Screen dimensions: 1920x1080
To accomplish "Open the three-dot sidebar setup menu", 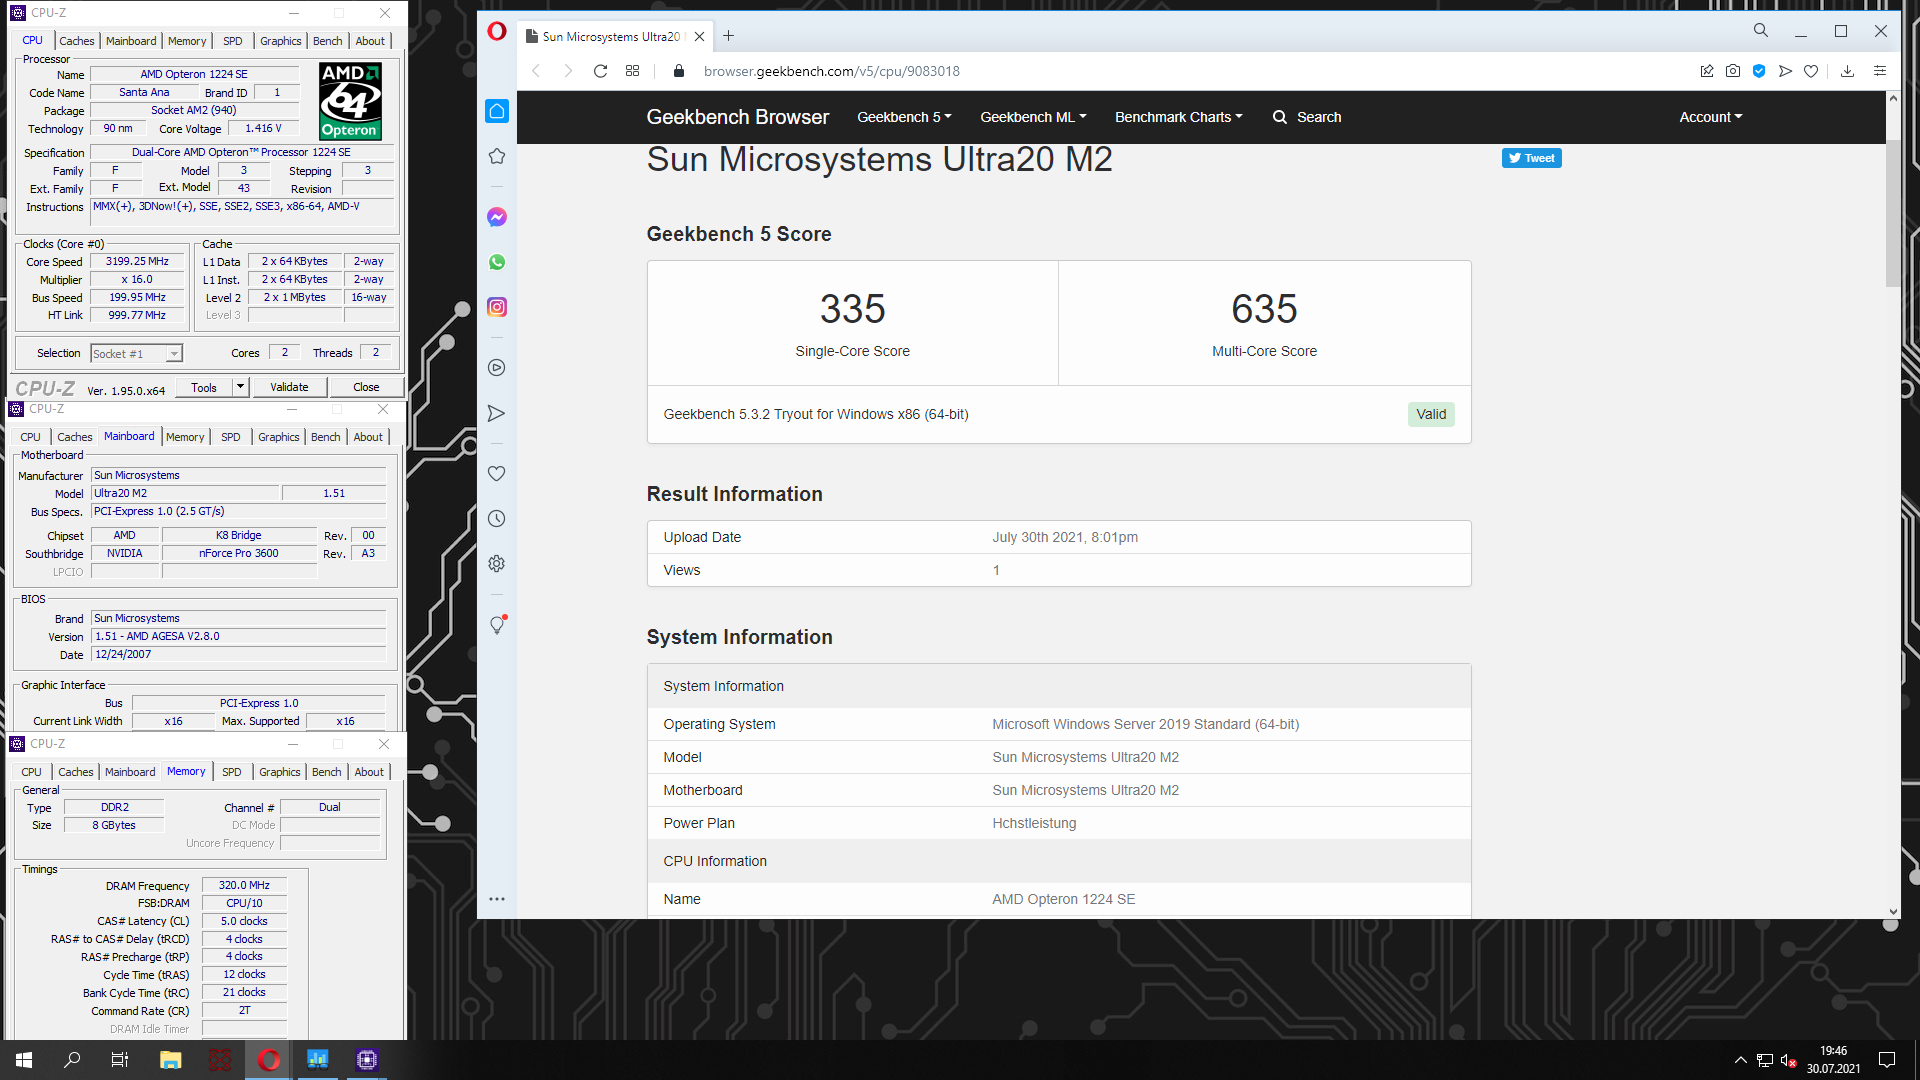I will (x=497, y=899).
